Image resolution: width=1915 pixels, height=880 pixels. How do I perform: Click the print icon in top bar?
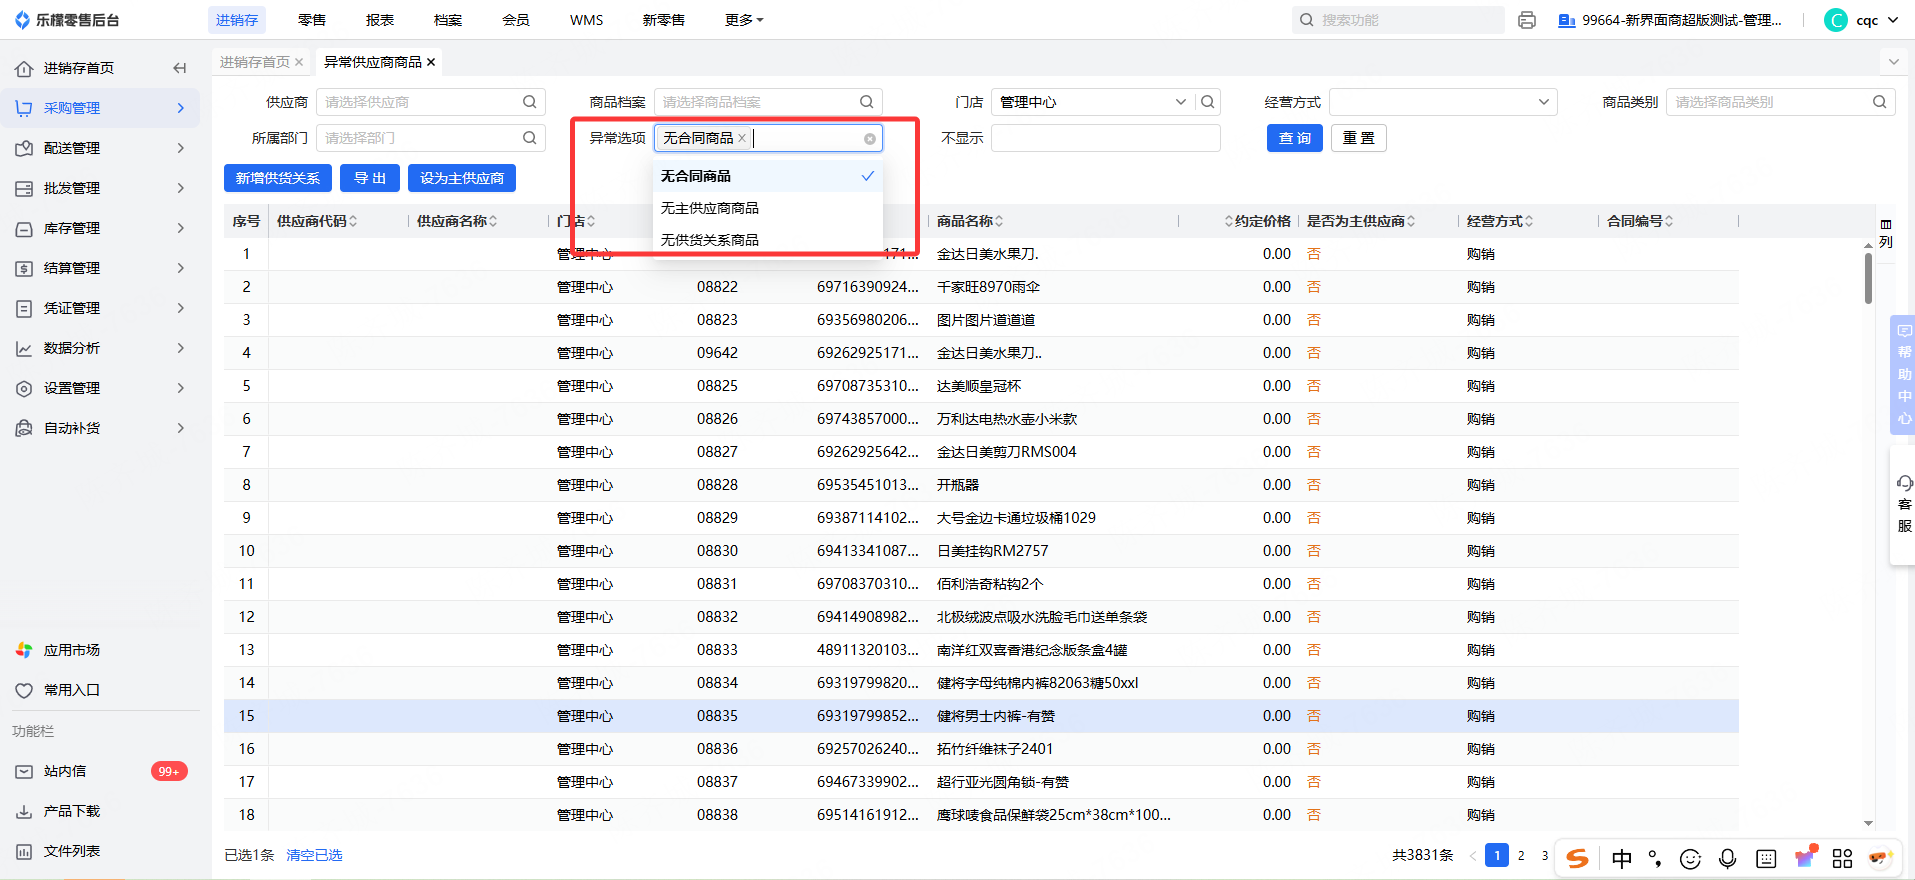coord(1526,20)
